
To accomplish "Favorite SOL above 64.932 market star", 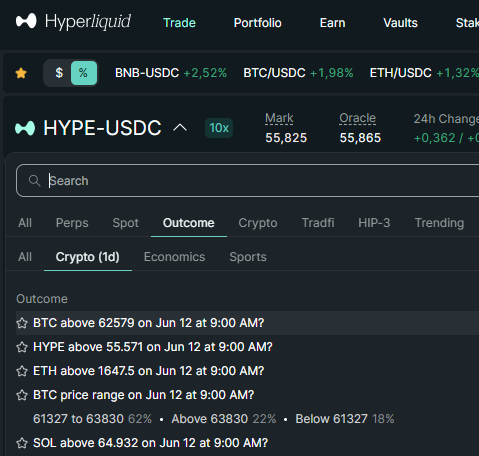I will point(22,443).
